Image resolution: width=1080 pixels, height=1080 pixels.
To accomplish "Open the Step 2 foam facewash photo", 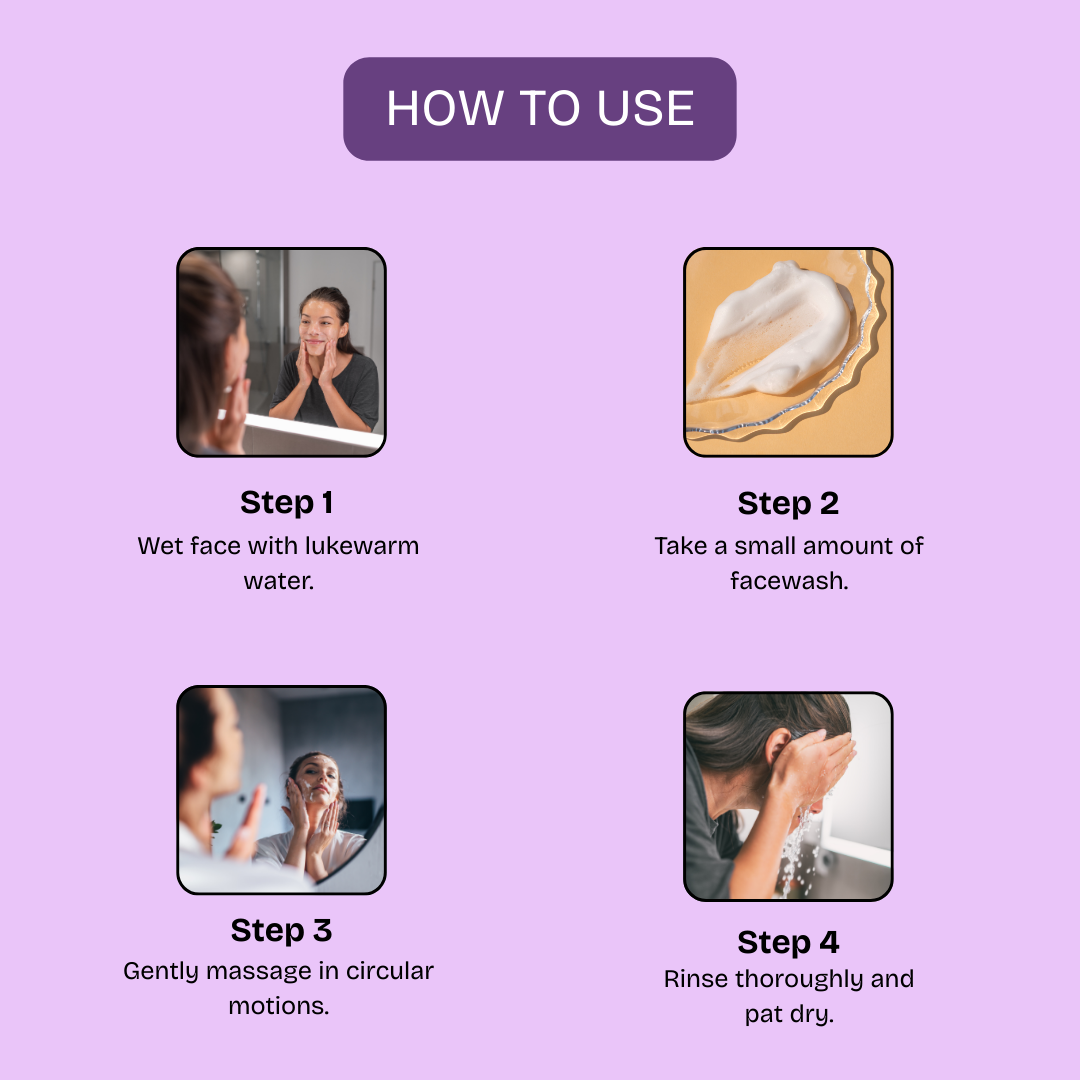I will [788, 352].
